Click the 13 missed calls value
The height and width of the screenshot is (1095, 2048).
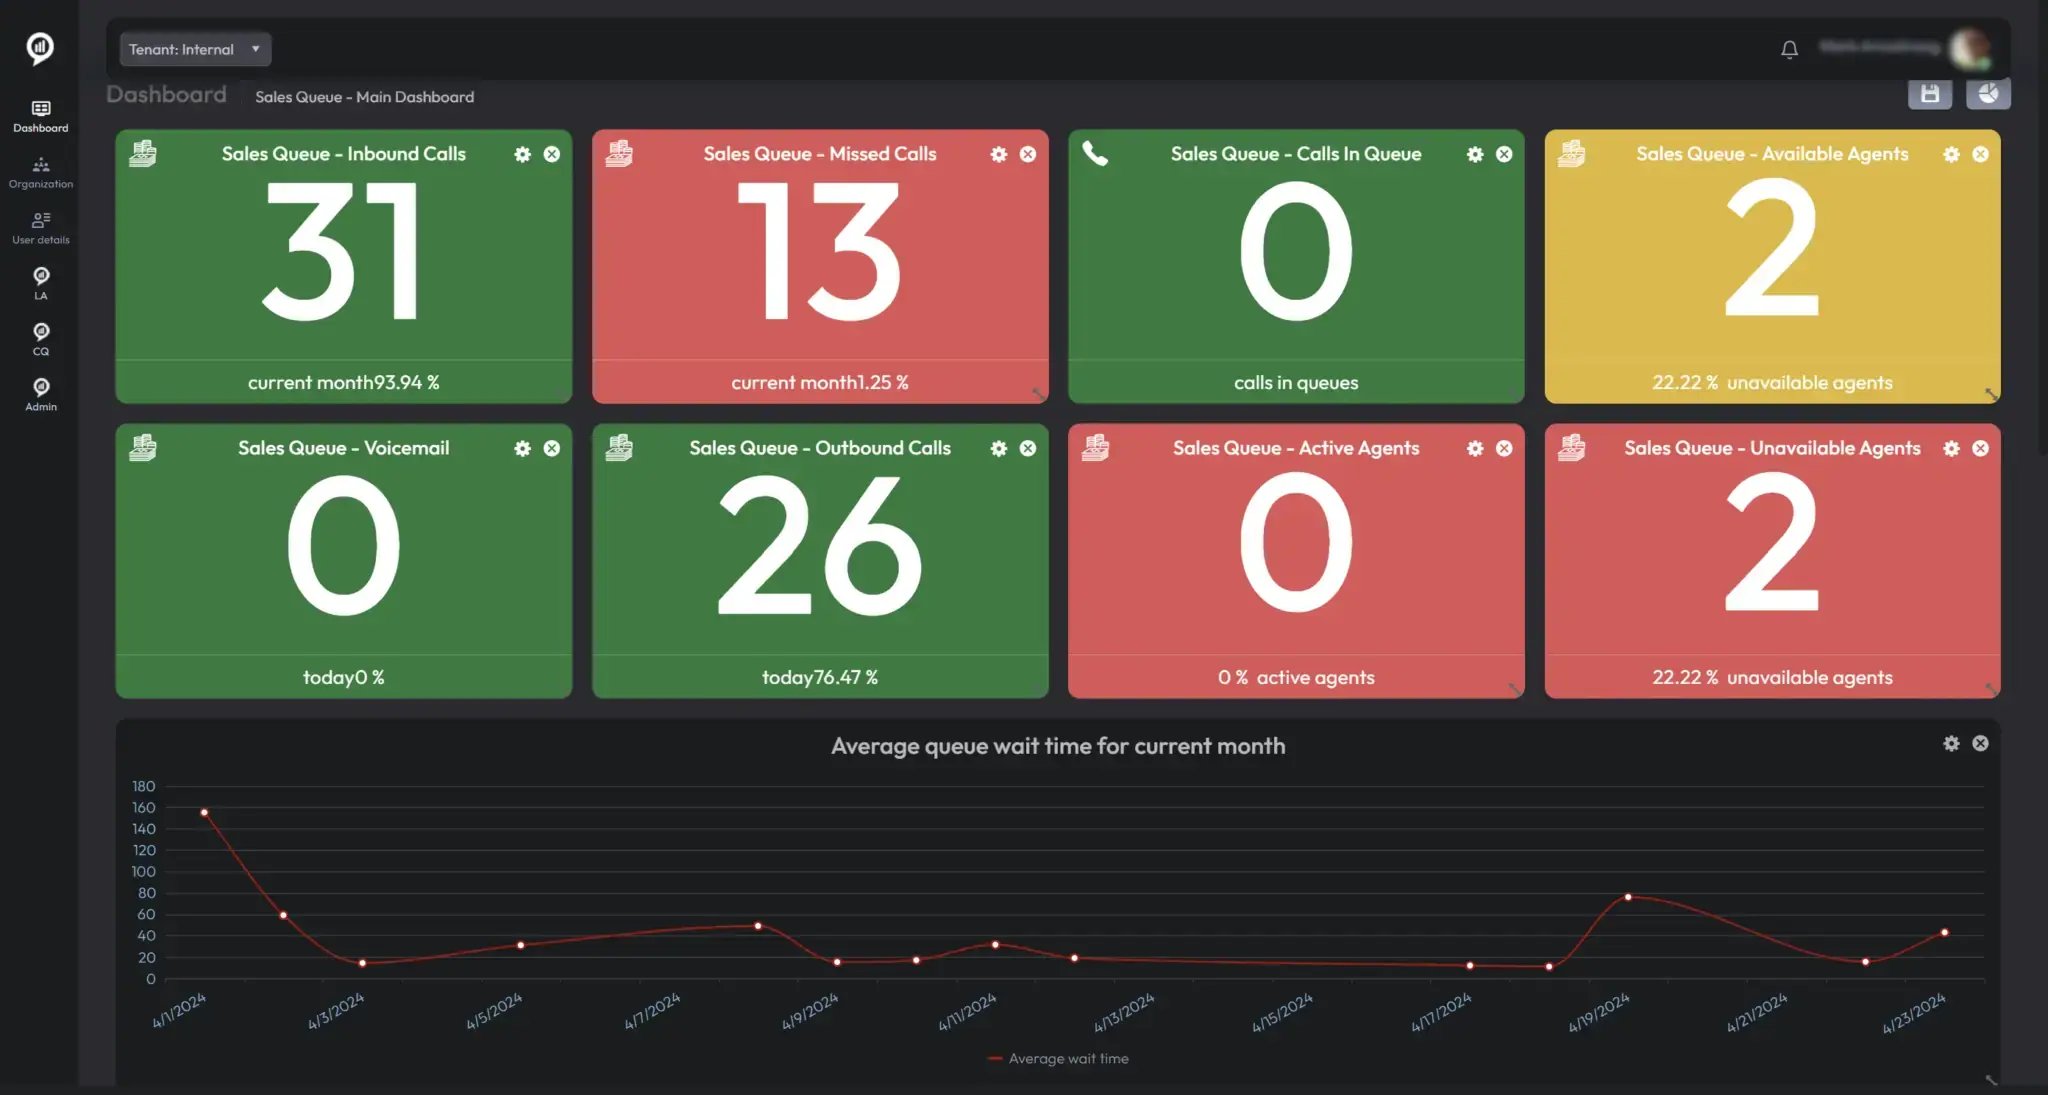[x=820, y=252]
